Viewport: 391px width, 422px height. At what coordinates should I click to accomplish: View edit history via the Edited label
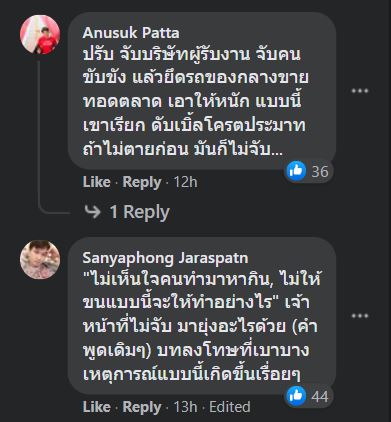(230, 407)
